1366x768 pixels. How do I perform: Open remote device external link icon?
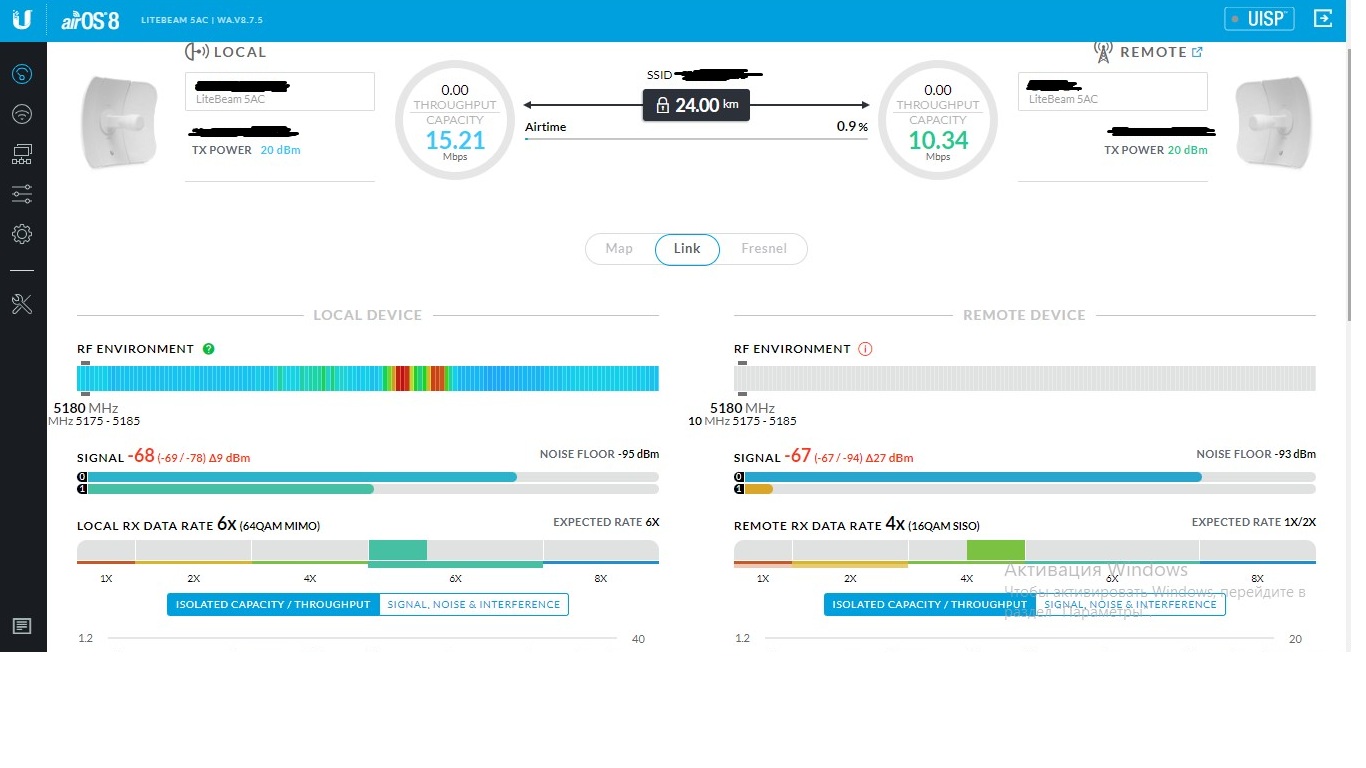click(x=1197, y=52)
